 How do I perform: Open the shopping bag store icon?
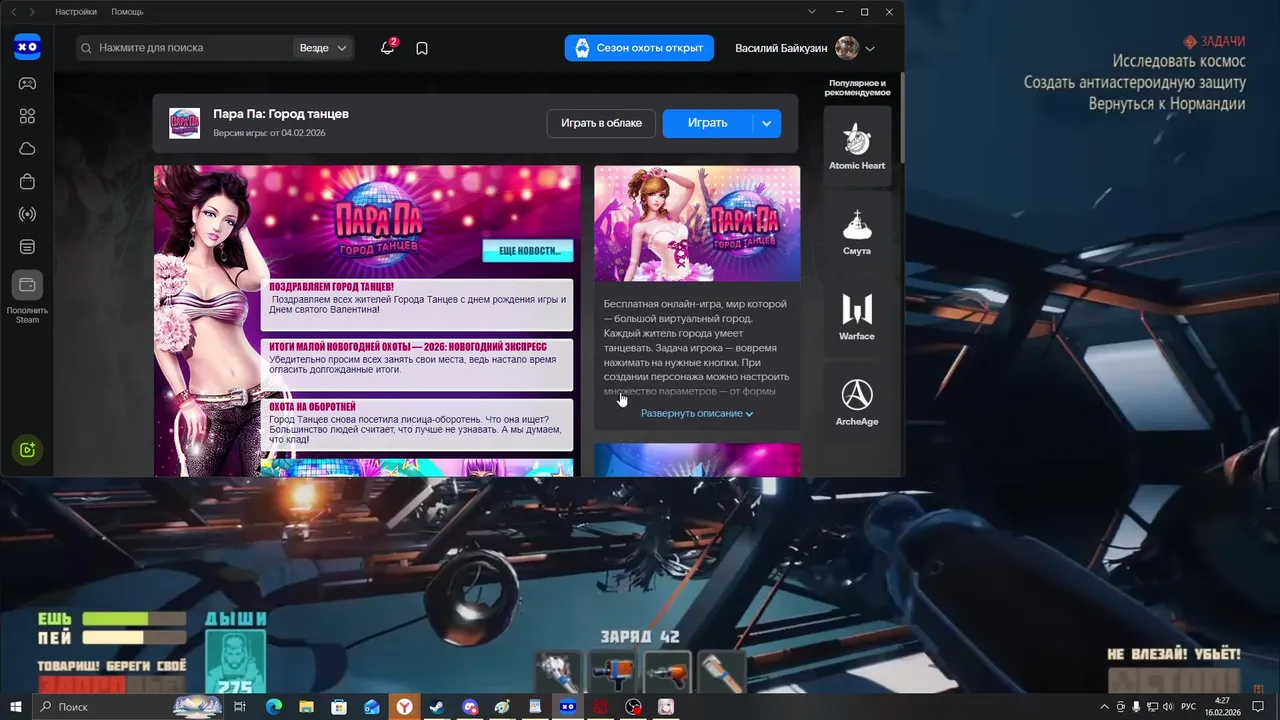[x=27, y=182]
